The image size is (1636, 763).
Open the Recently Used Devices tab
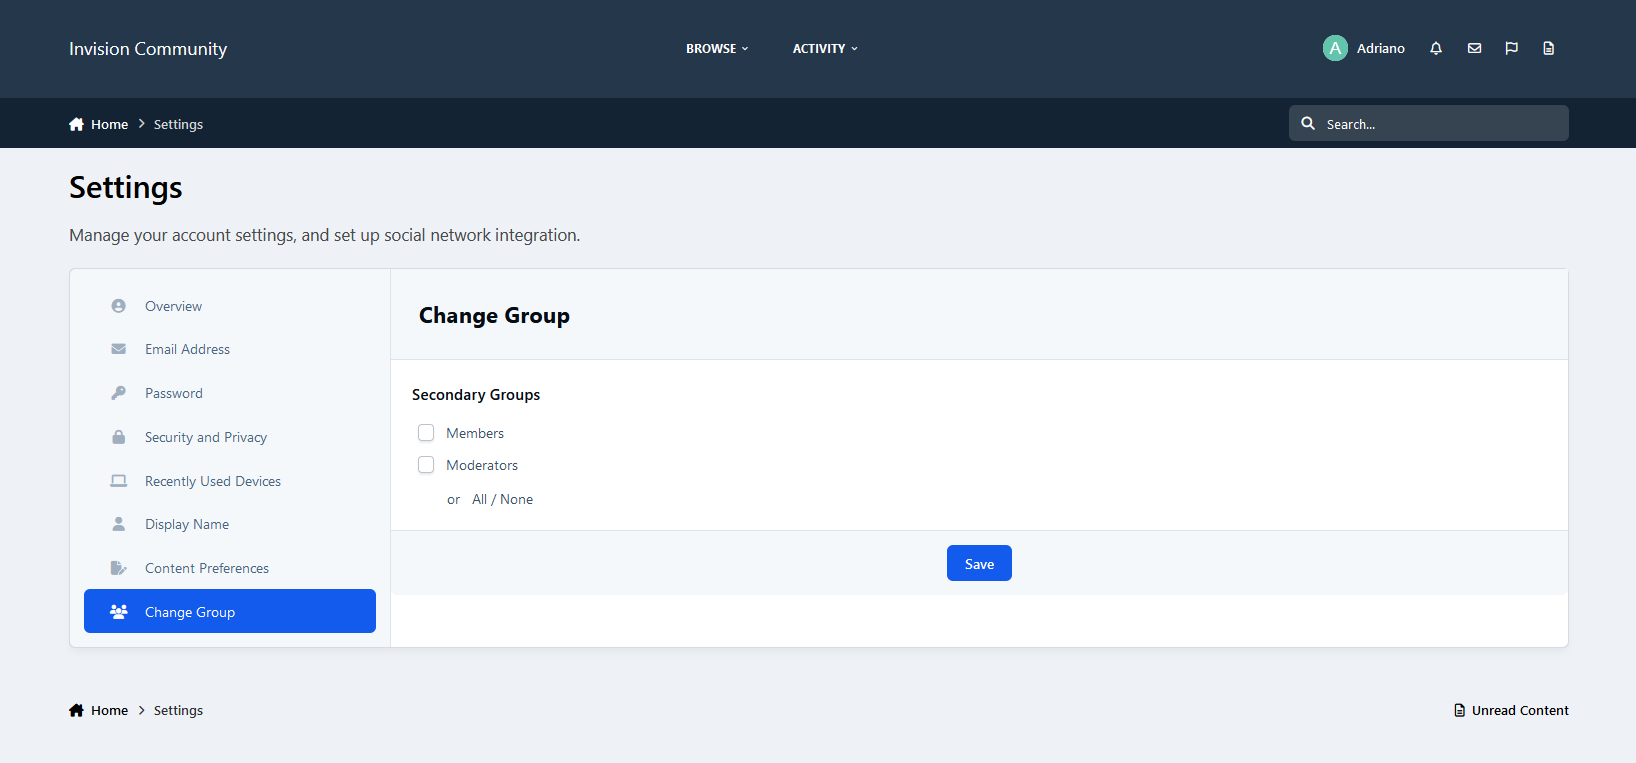(x=212, y=481)
